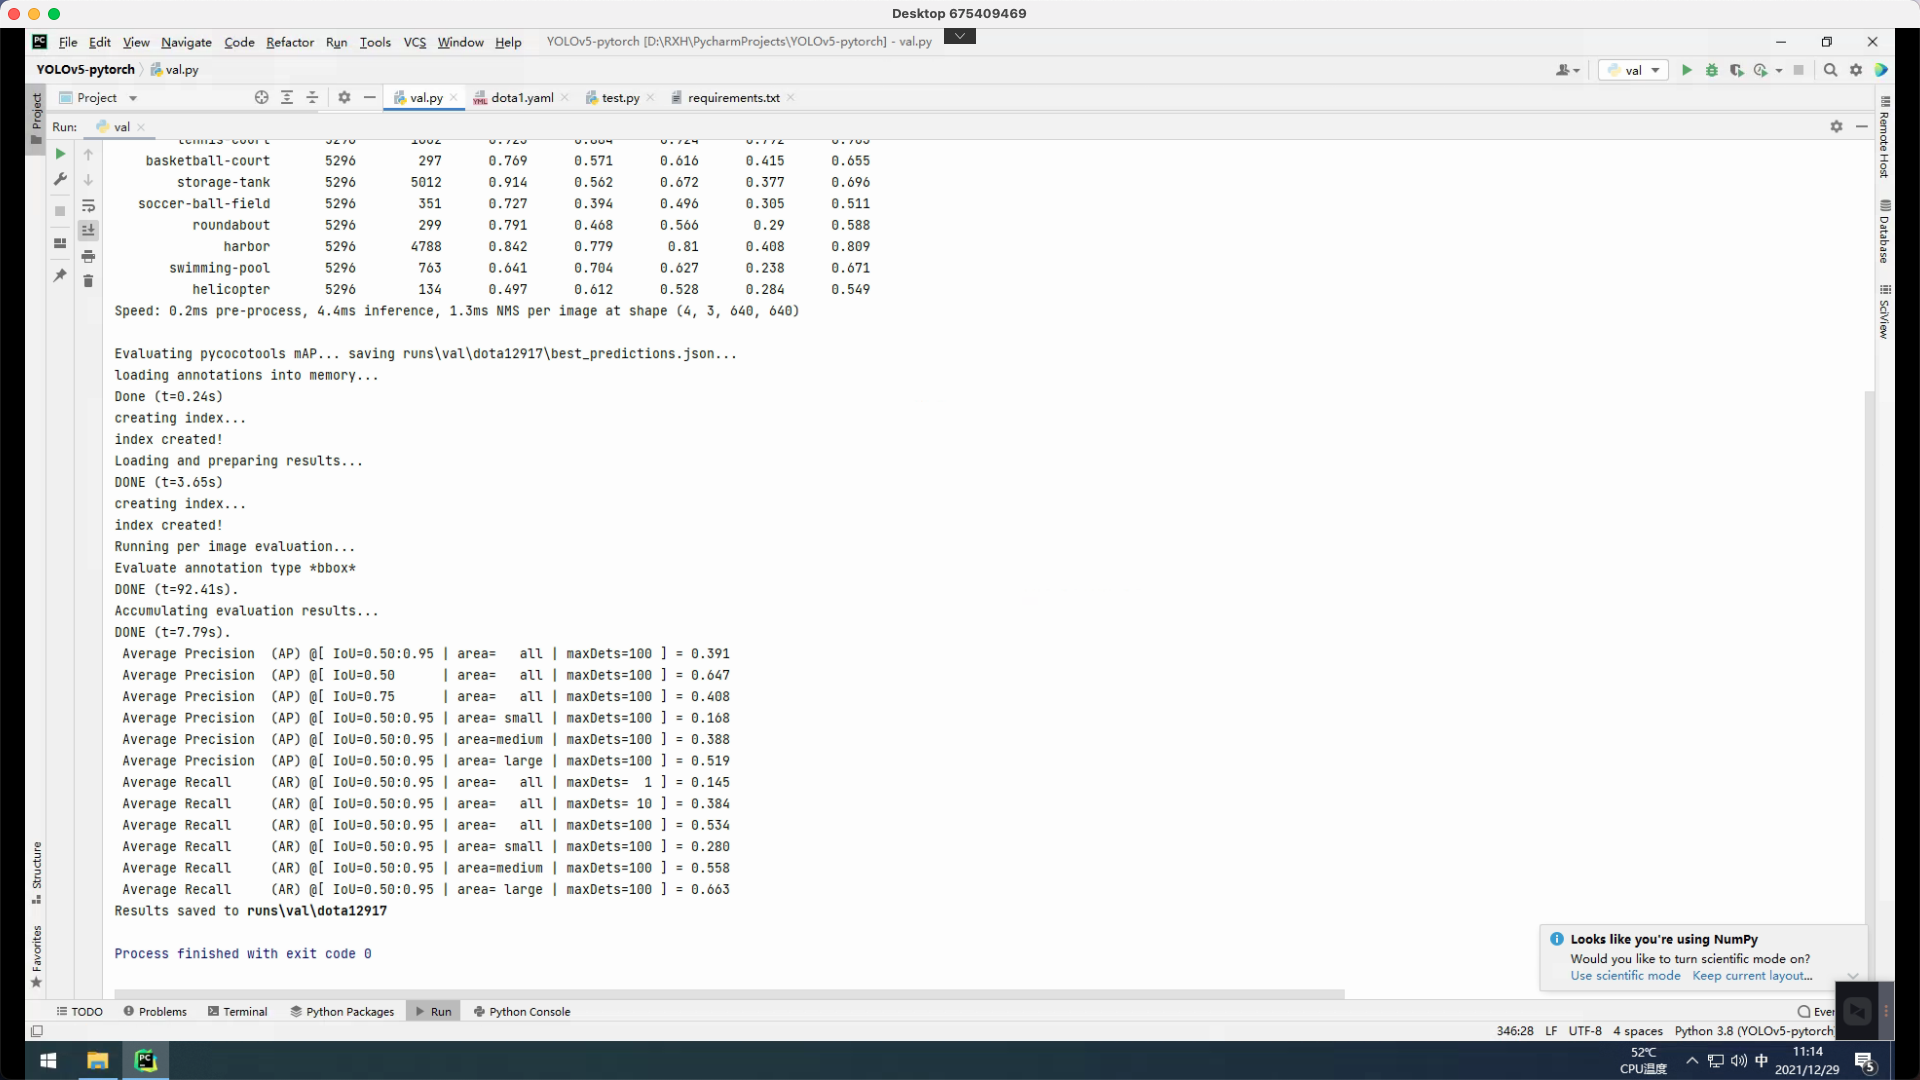Viewport: 1920px width, 1080px height.
Task: Open Search Everywhere with the magnifier icon
Action: click(1830, 70)
